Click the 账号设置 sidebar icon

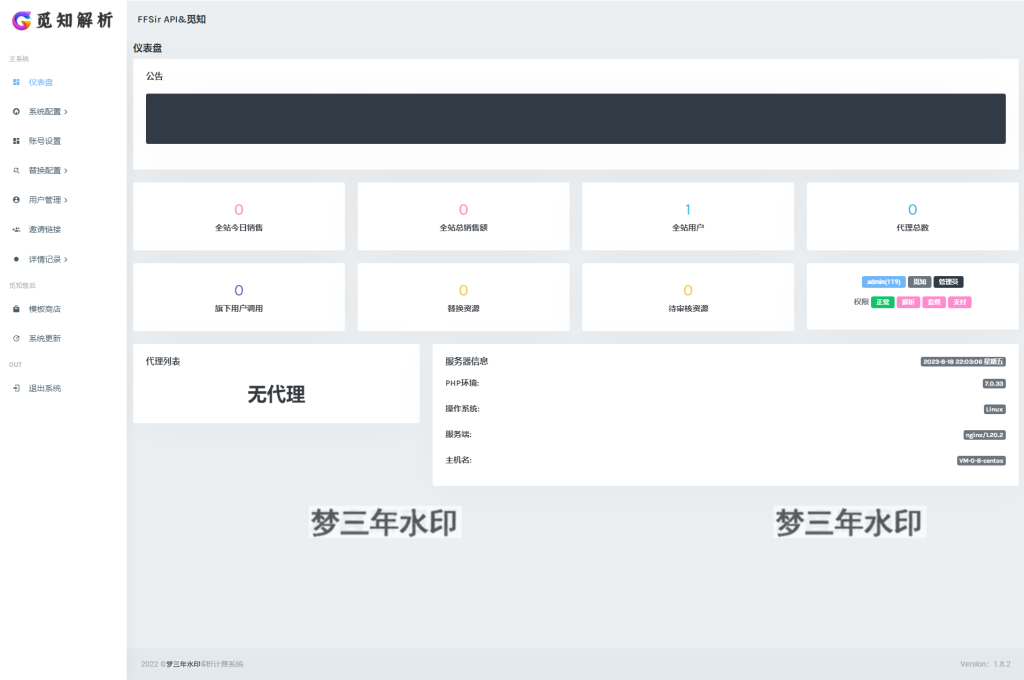coord(16,141)
